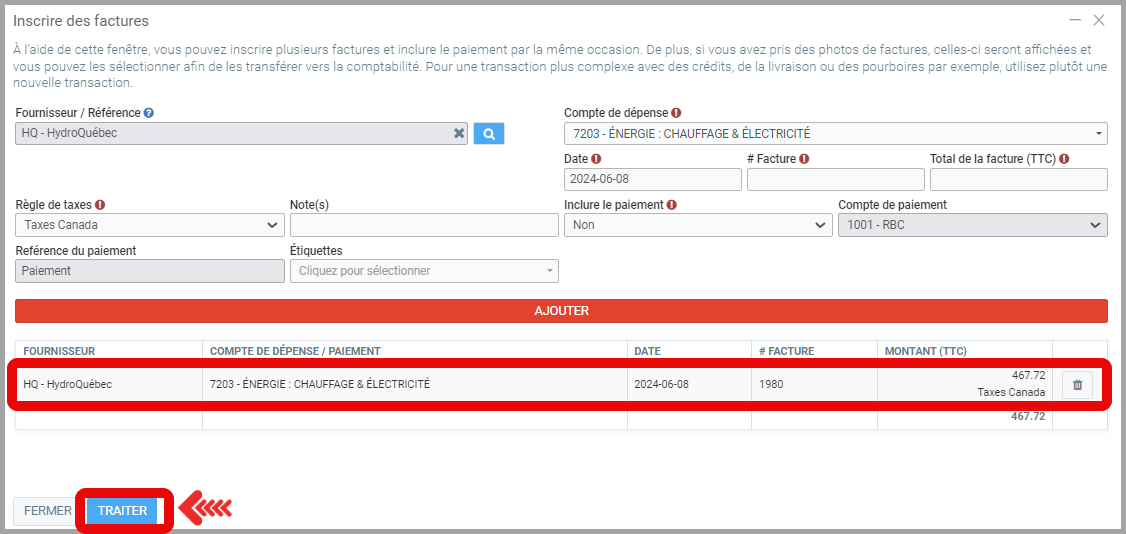Click the TRAITER button
Screen dimensions: 1126x534
click(122, 511)
